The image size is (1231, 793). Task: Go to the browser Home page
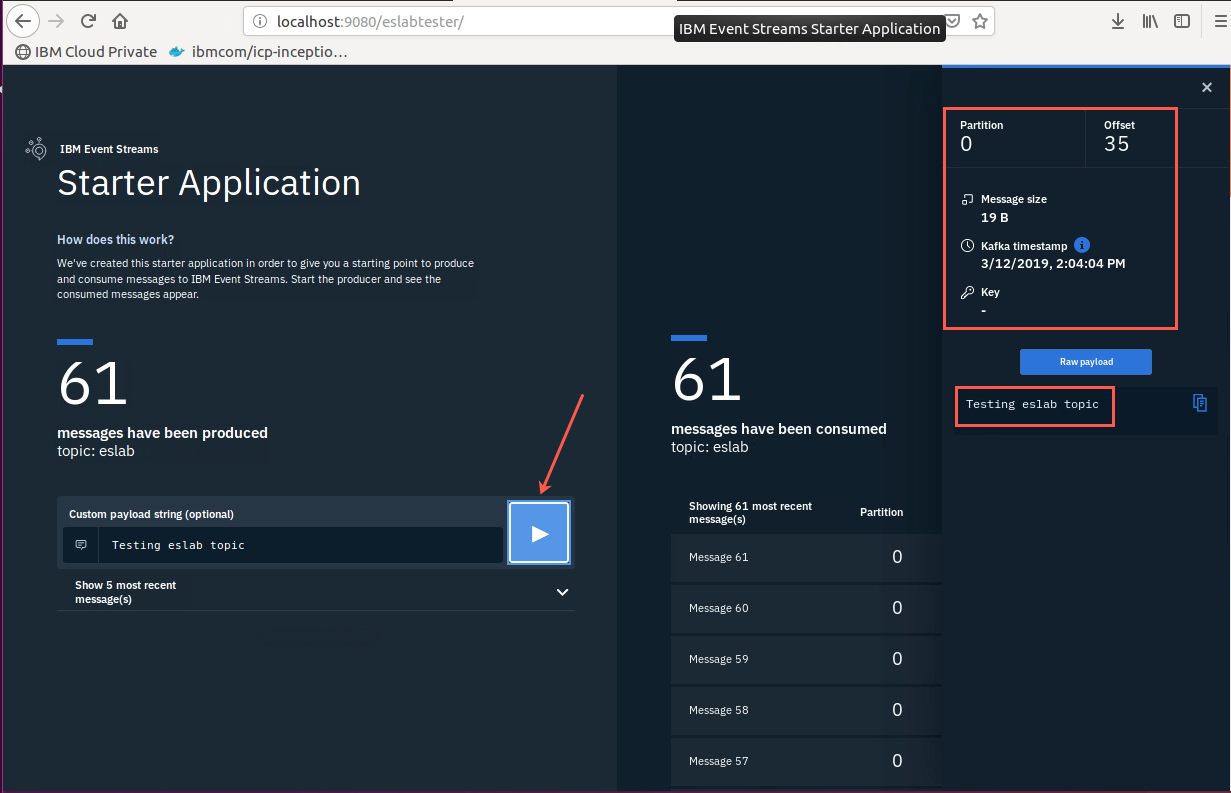click(120, 21)
